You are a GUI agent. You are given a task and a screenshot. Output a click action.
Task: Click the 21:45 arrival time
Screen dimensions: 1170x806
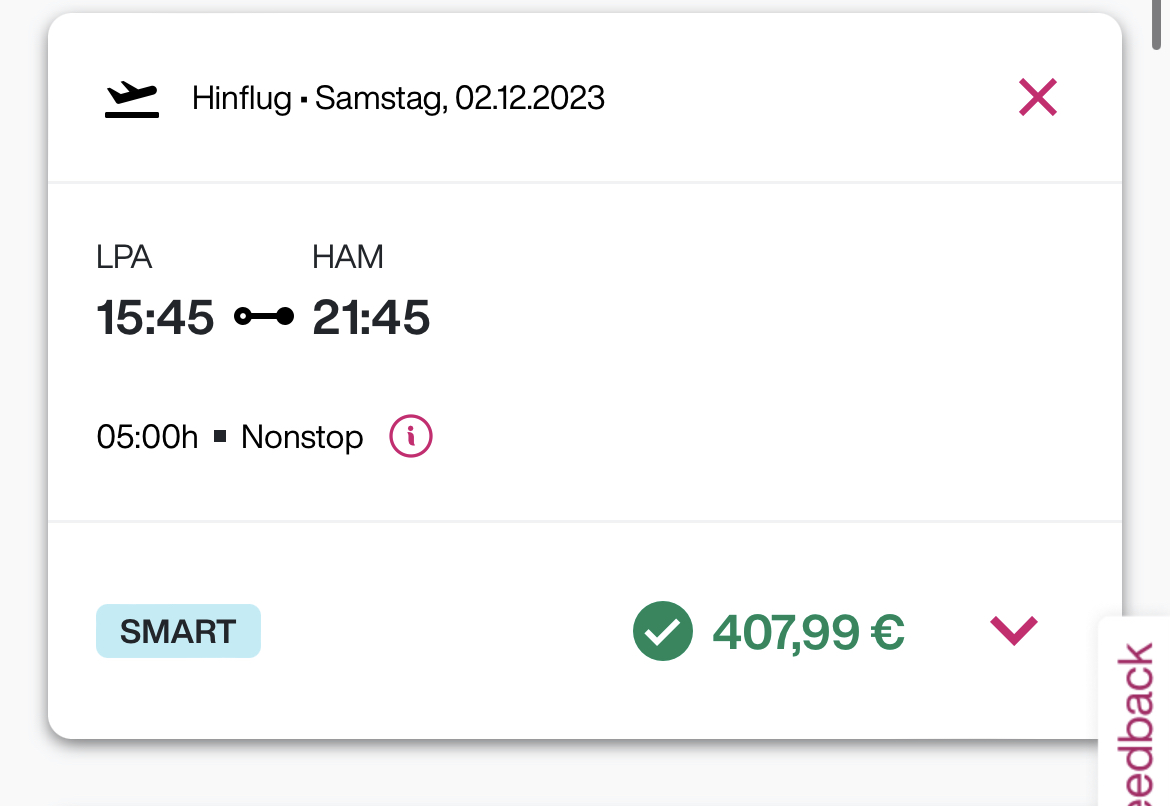pyautogui.click(x=371, y=318)
